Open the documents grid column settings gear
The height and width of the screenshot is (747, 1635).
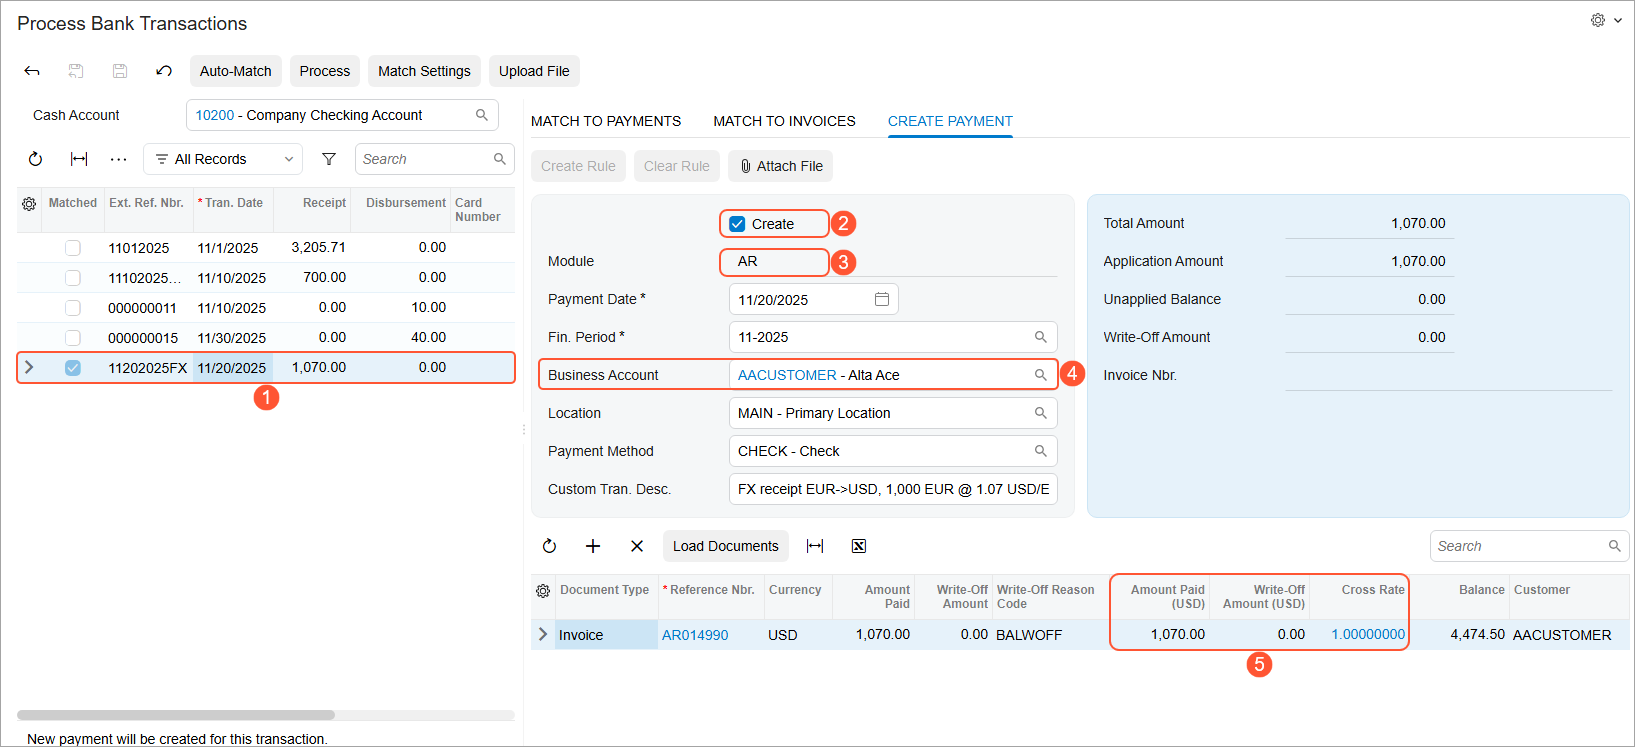point(543,591)
